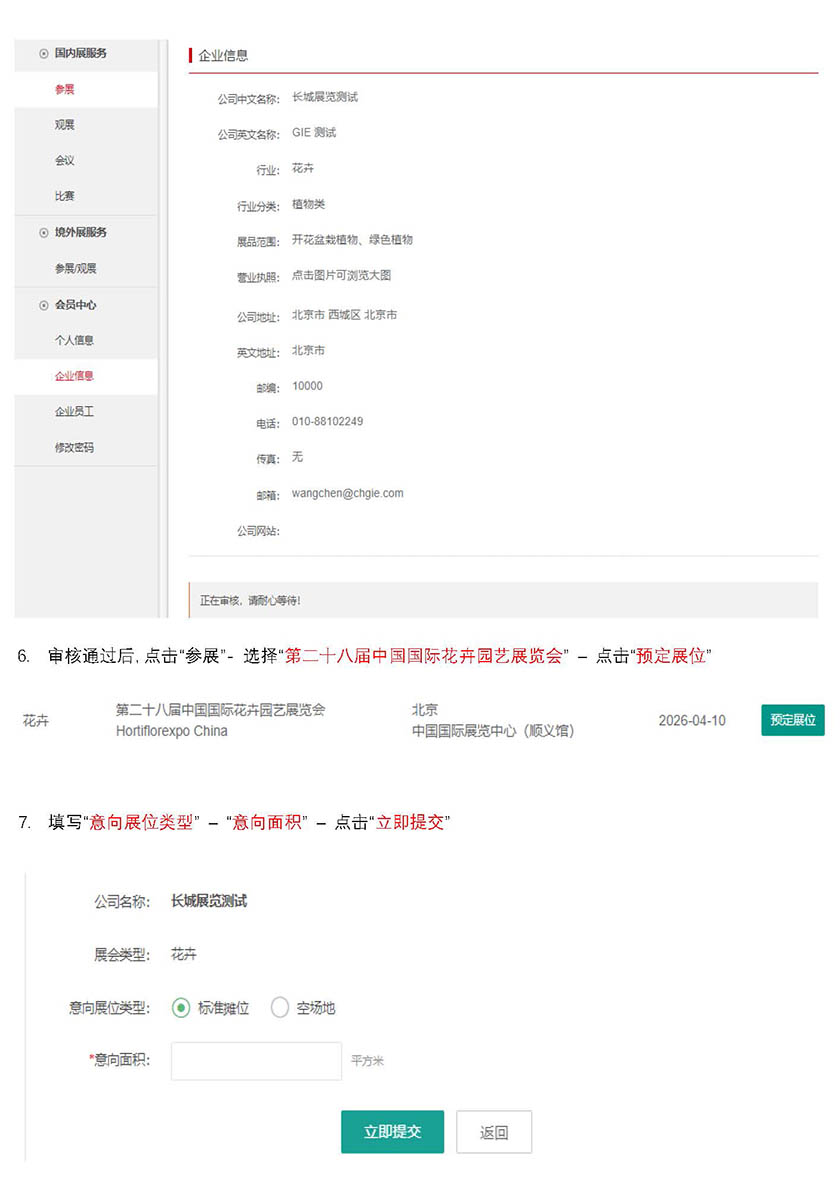Open 个人信息 page

point(74,341)
